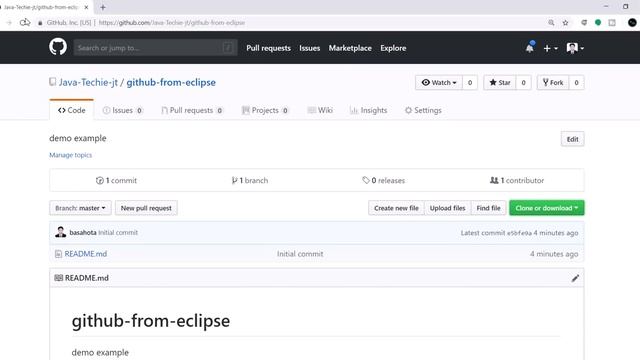
Task: Open the github-from-eclipse repository link
Action: [x=171, y=82]
